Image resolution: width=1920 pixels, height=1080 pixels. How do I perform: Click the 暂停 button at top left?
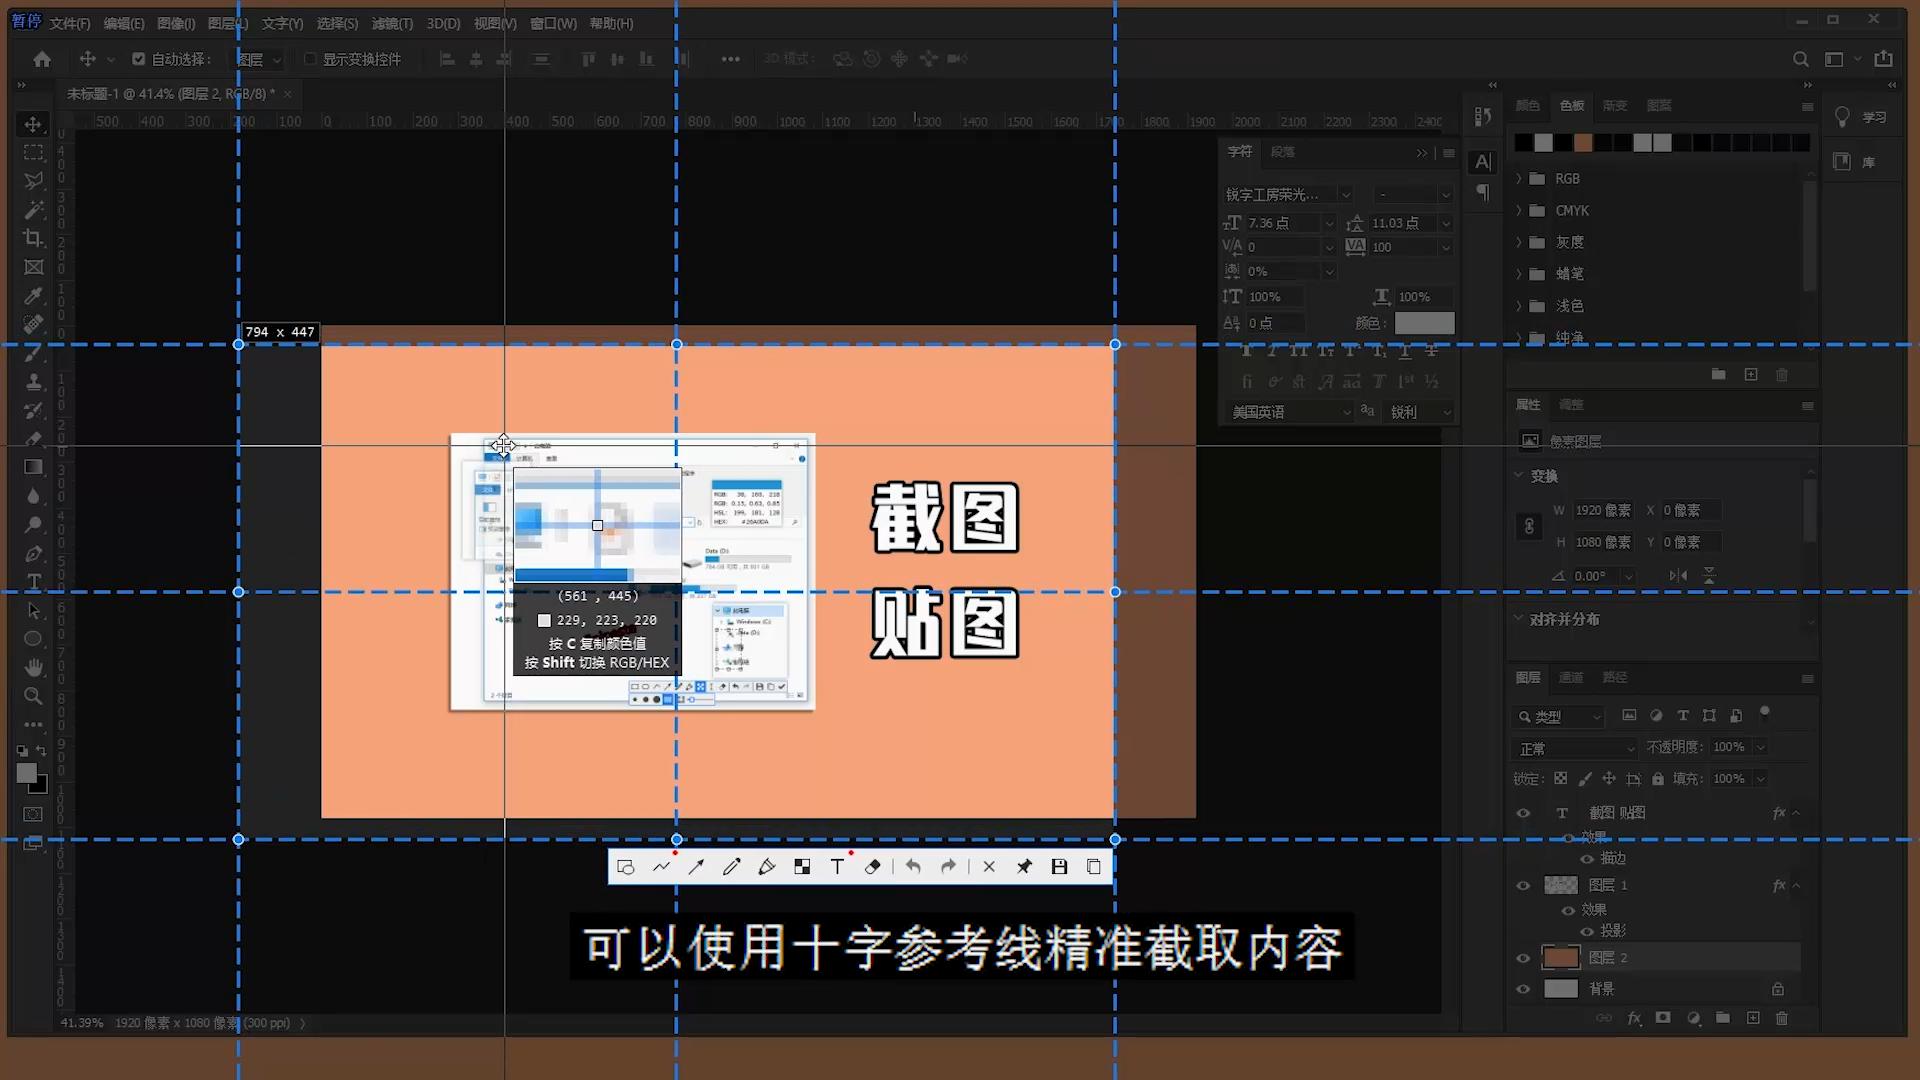point(25,18)
